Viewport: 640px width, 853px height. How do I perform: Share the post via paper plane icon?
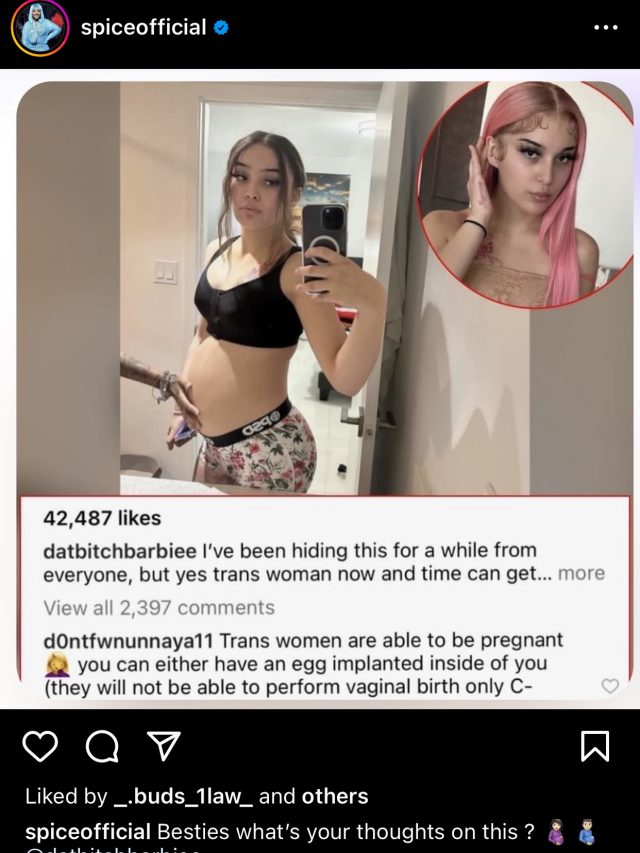(164, 745)
